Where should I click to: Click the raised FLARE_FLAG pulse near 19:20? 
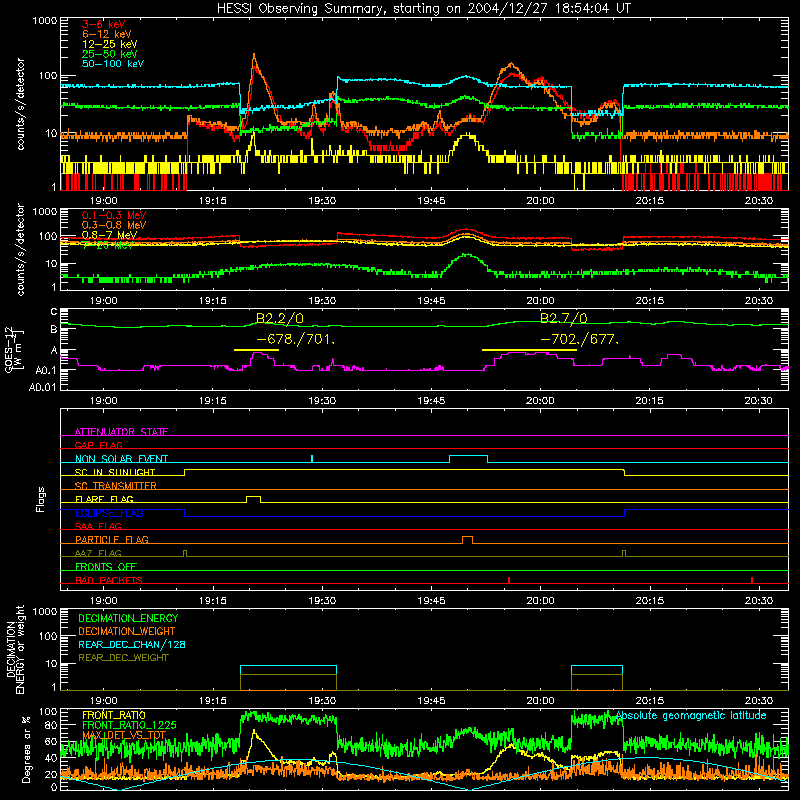(254, 499)
